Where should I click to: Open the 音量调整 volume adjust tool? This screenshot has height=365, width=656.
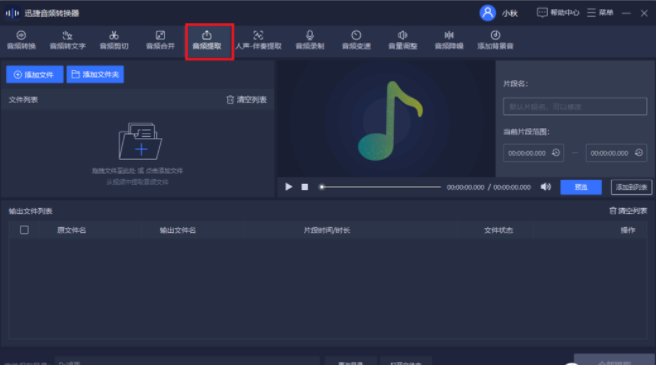click(402, 41)
